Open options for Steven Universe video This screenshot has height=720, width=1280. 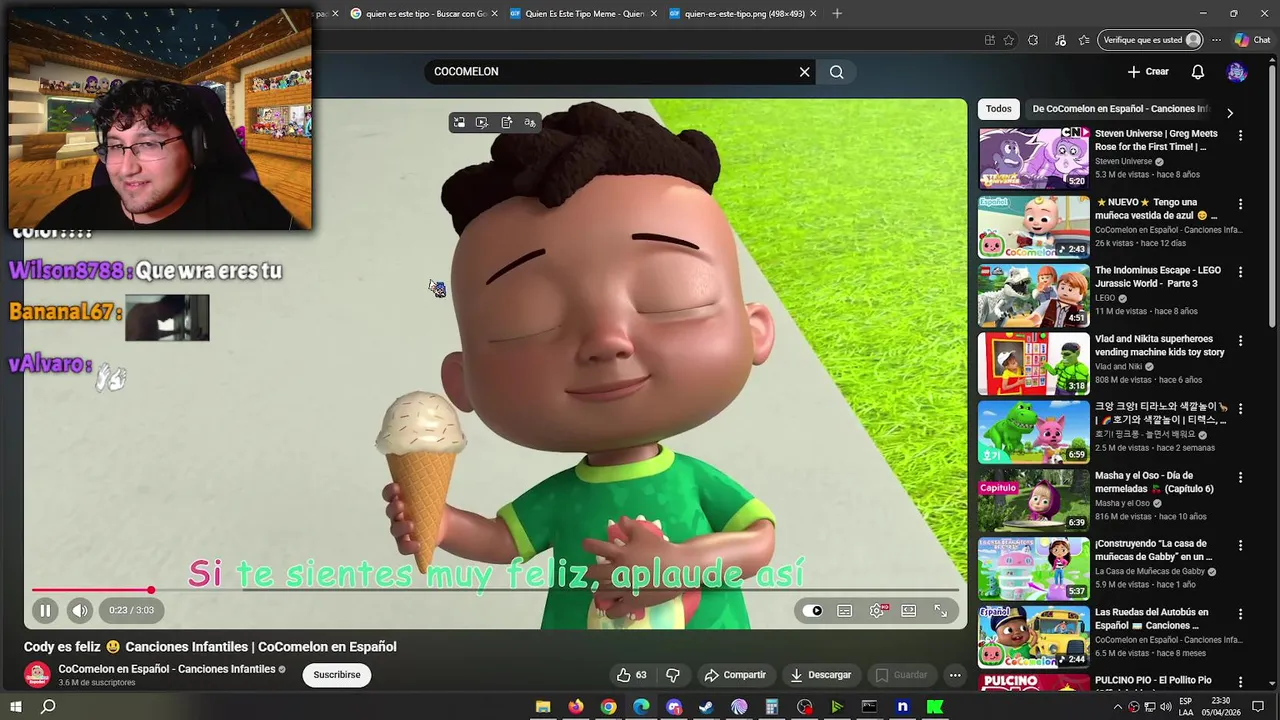(1241, 135)
